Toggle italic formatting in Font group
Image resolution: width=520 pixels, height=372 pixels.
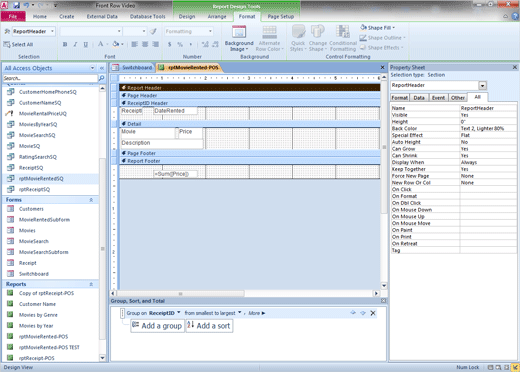click(x=75, y=44)
